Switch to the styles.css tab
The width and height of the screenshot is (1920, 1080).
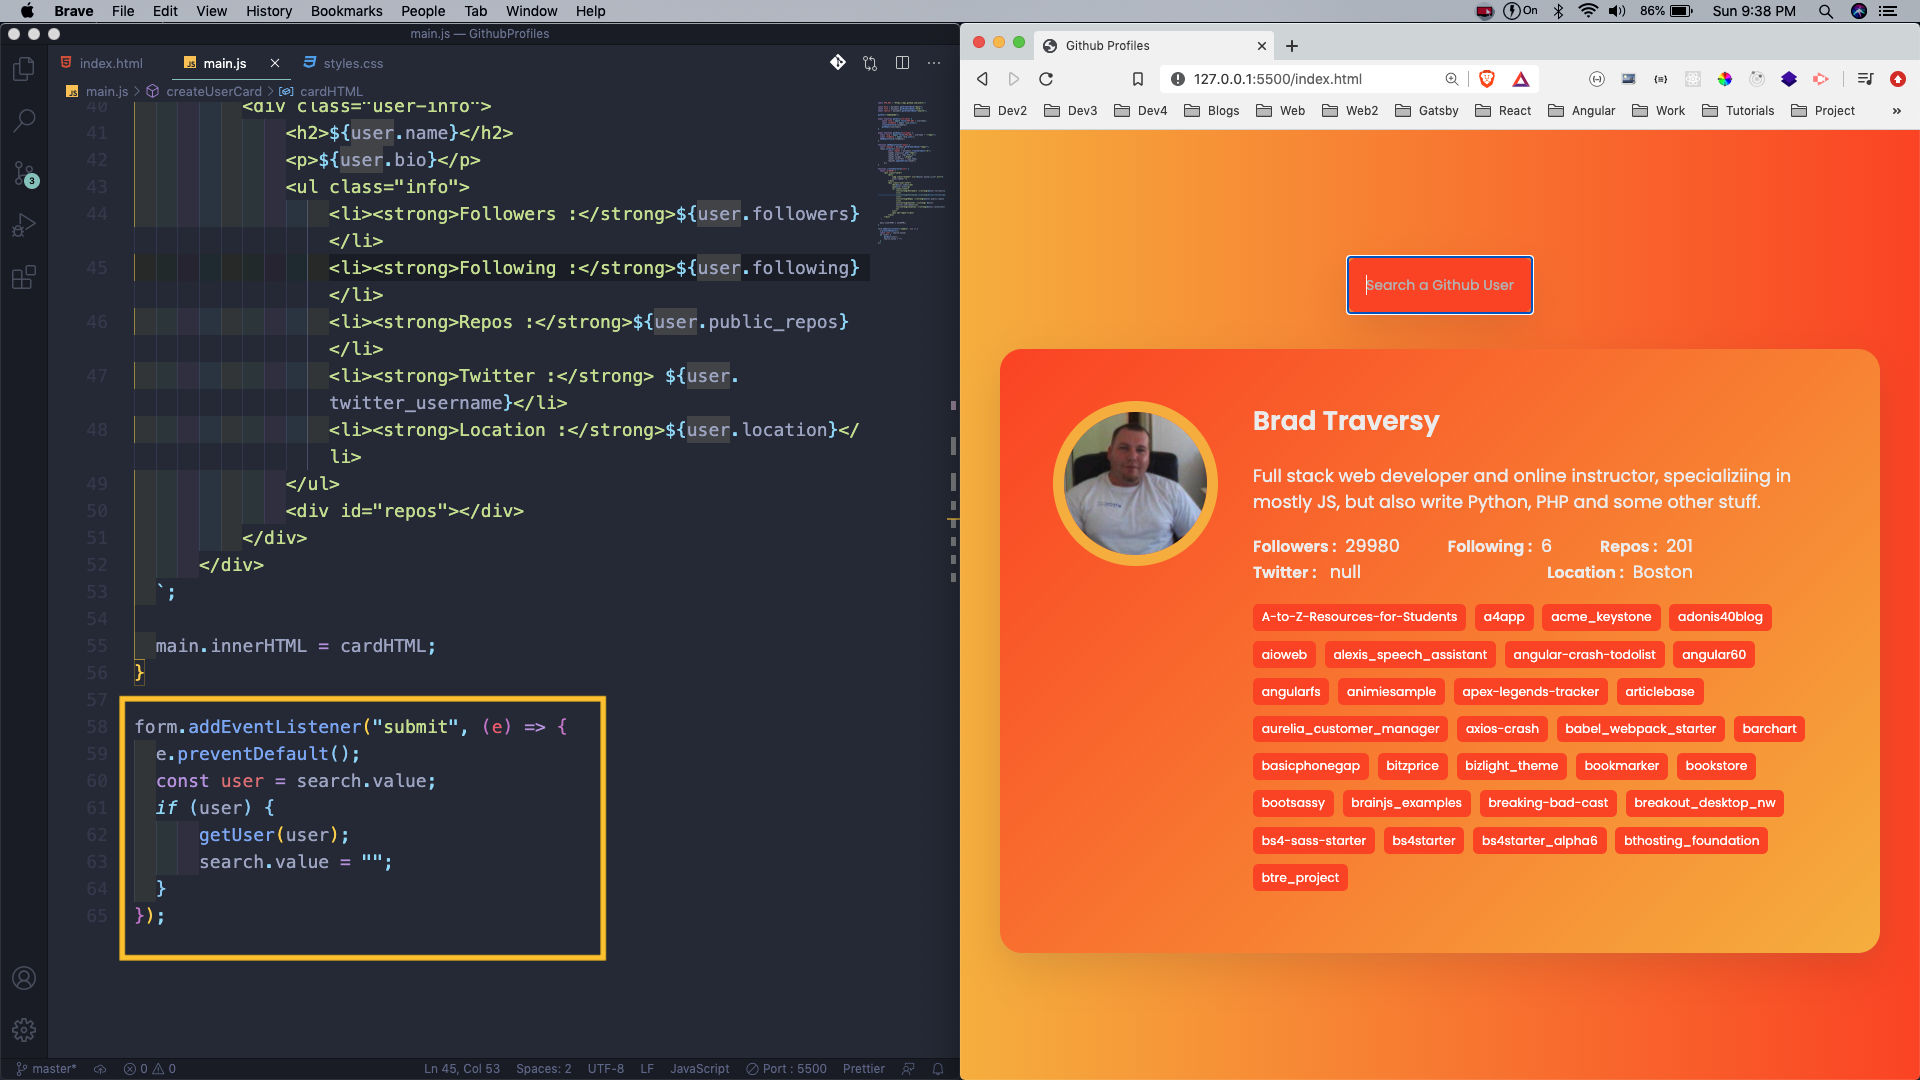pos(344,63)
